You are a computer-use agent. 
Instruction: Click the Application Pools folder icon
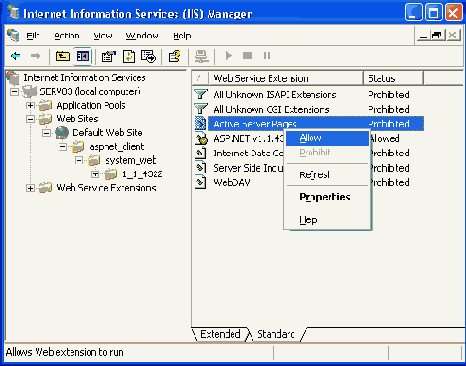(45, 105)
